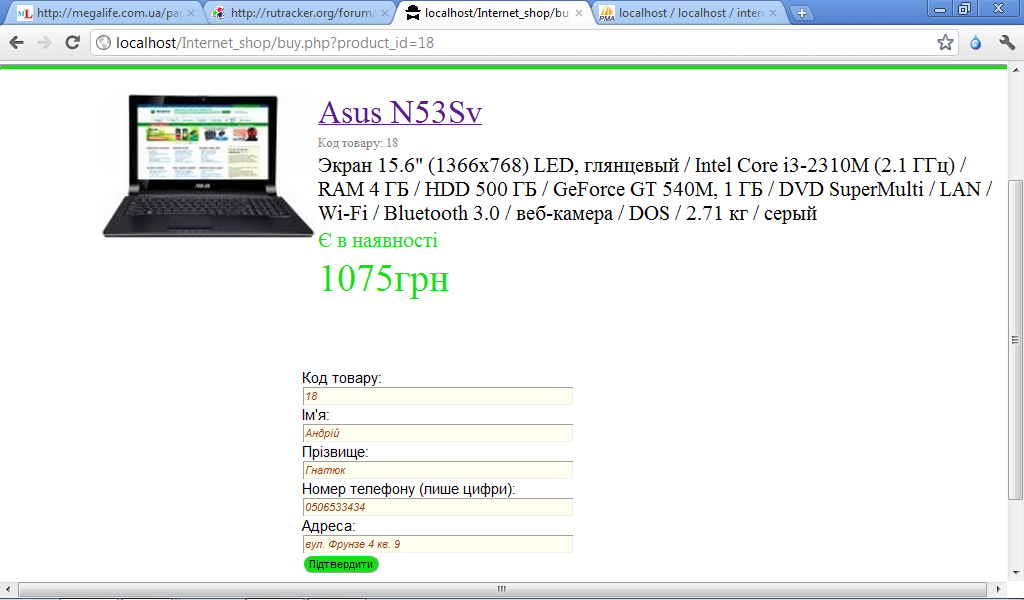Close the phpMyAdmin localhost tab

773,12
